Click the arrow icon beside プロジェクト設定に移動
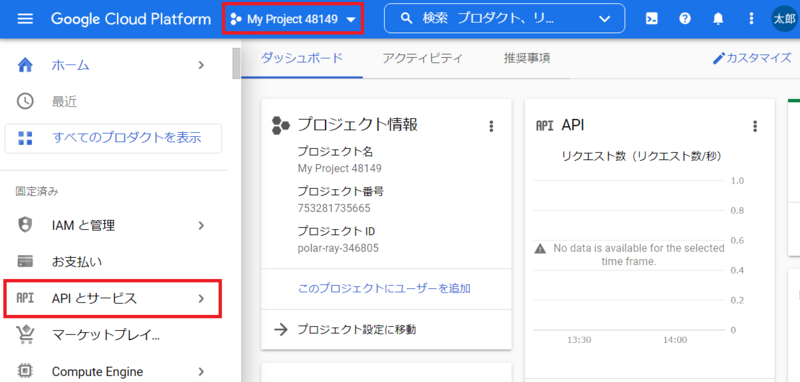800x382 pixels. (x=281, y=329)
